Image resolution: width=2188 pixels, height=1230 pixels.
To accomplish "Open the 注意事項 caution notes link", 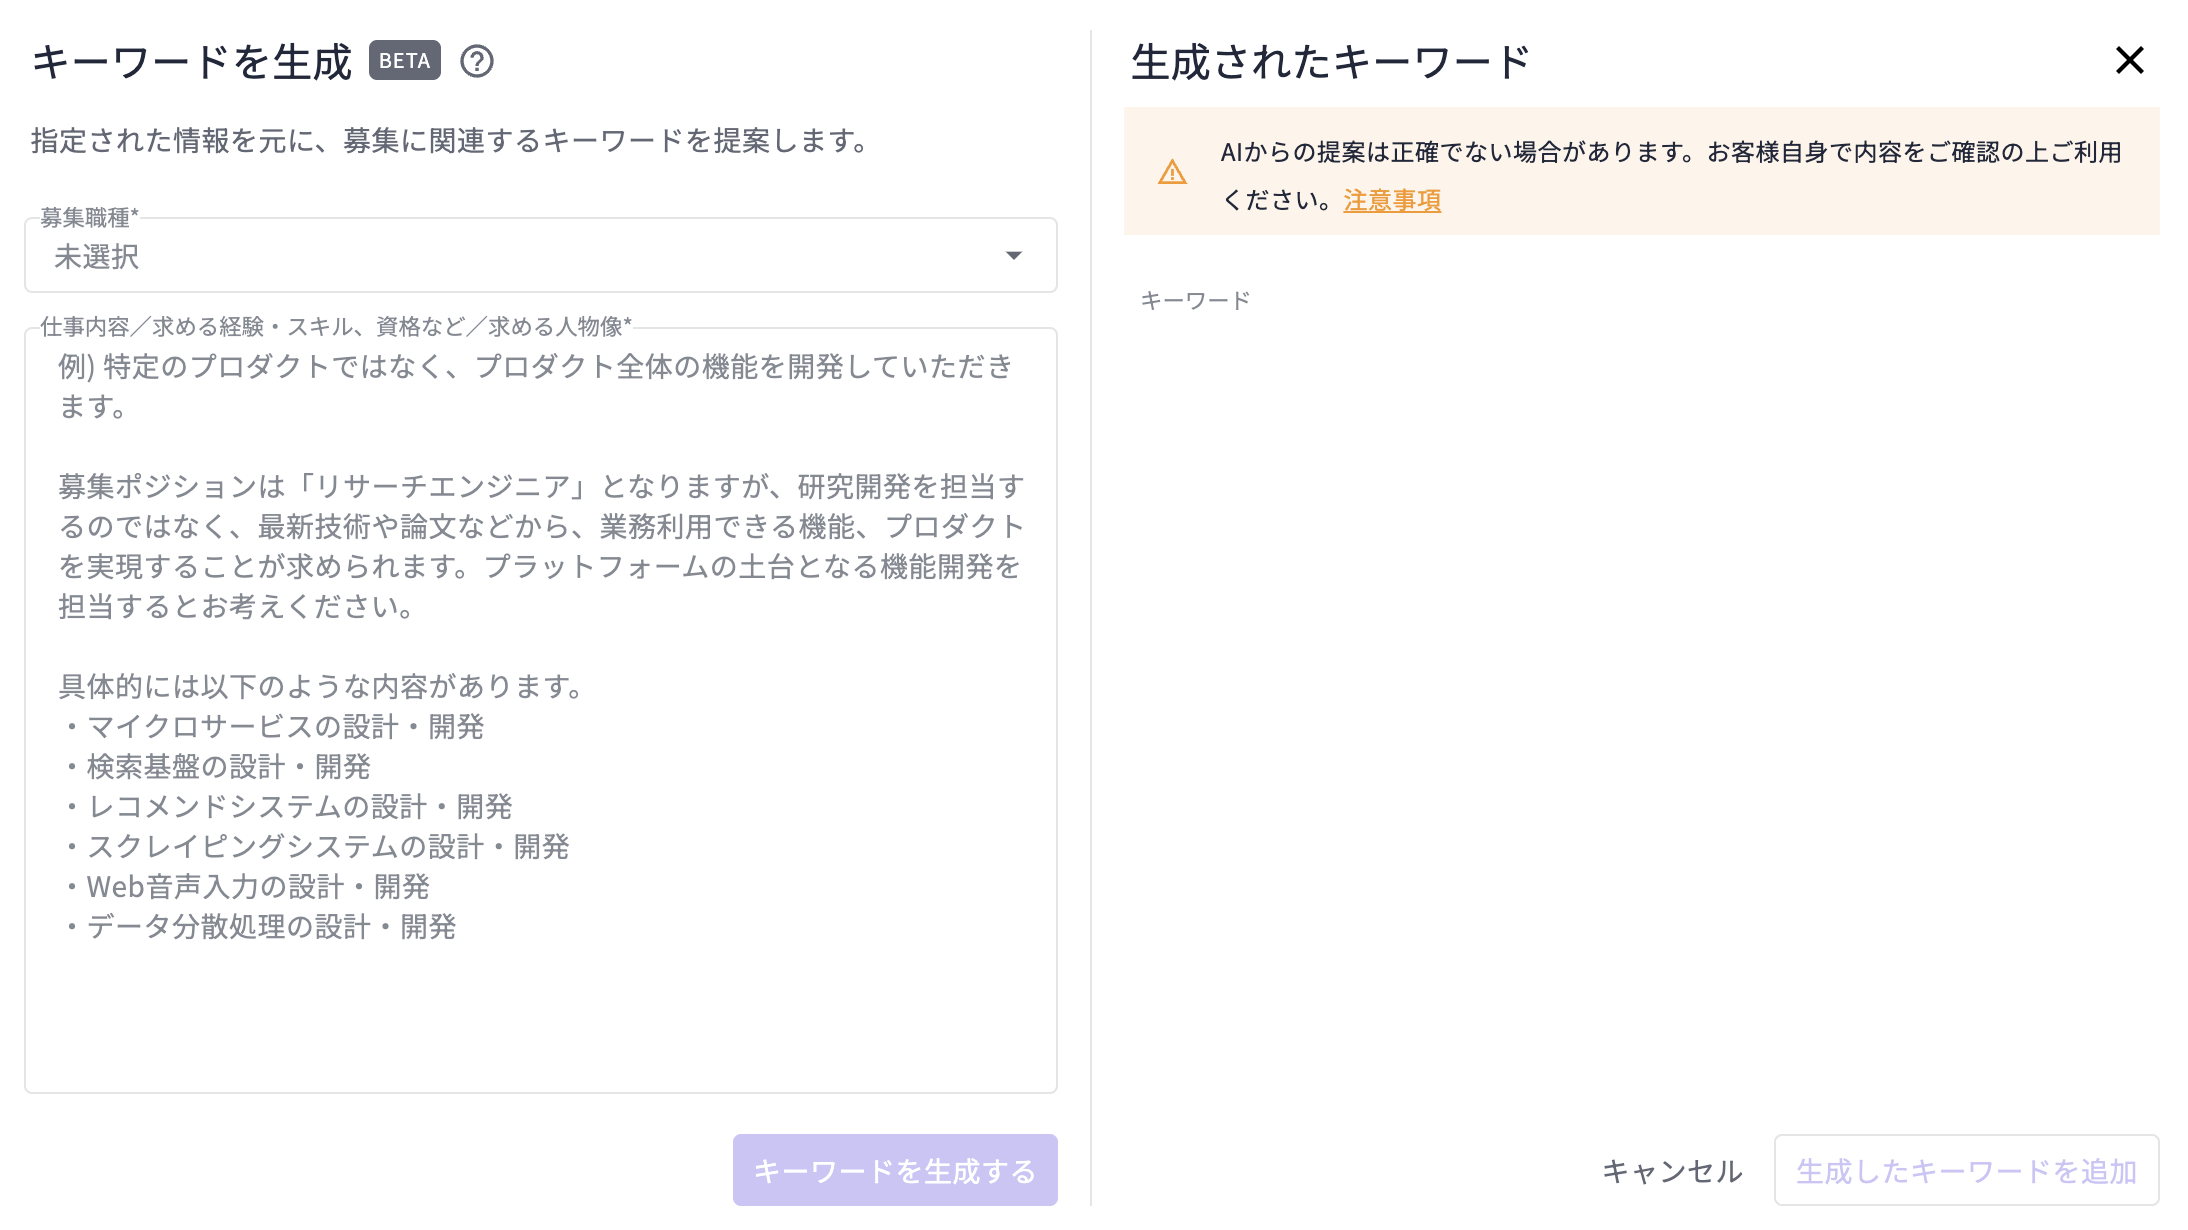I will pyautogui.click(x=1391, y=201).
